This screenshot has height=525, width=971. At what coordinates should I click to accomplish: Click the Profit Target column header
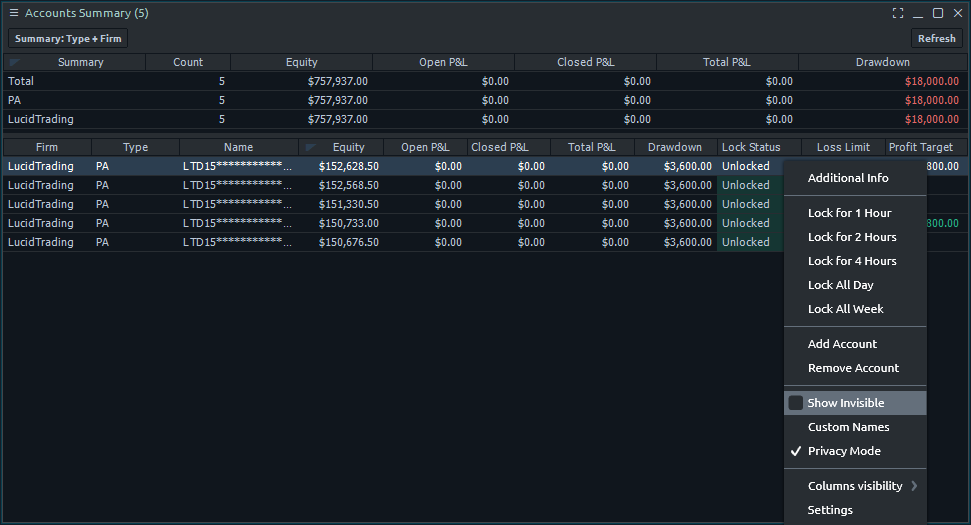coord(926,147)
